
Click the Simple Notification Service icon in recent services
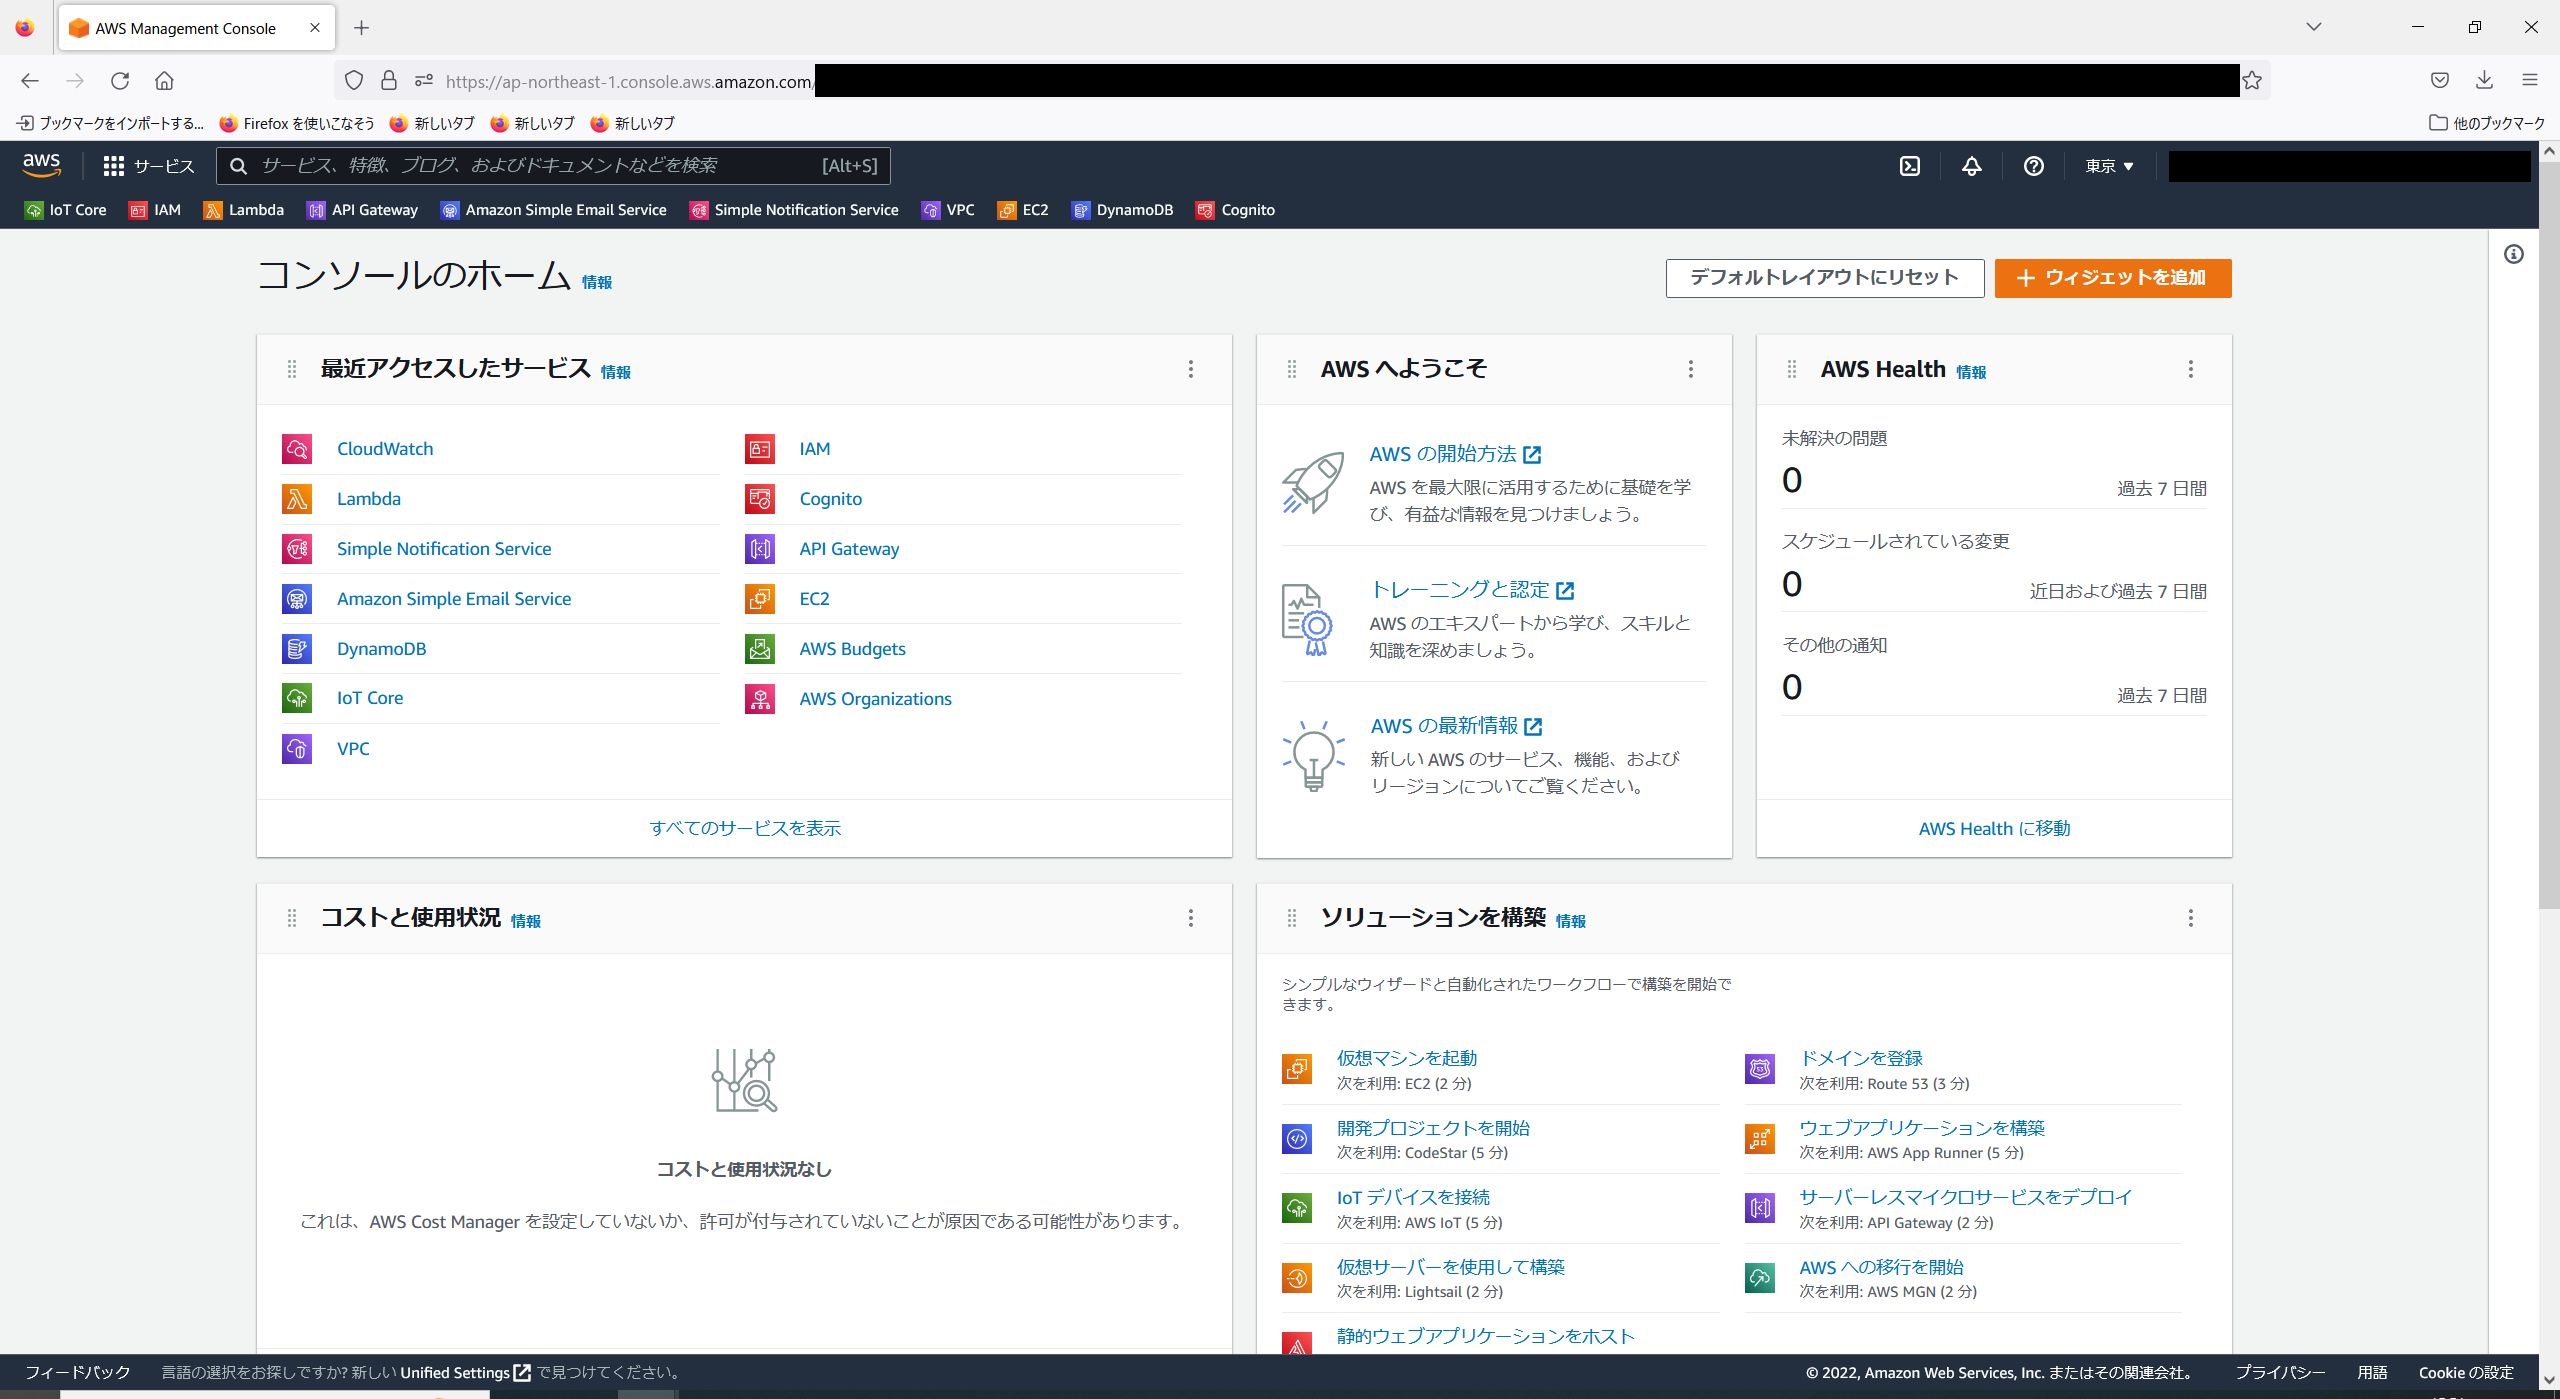(x=297, y=549)
